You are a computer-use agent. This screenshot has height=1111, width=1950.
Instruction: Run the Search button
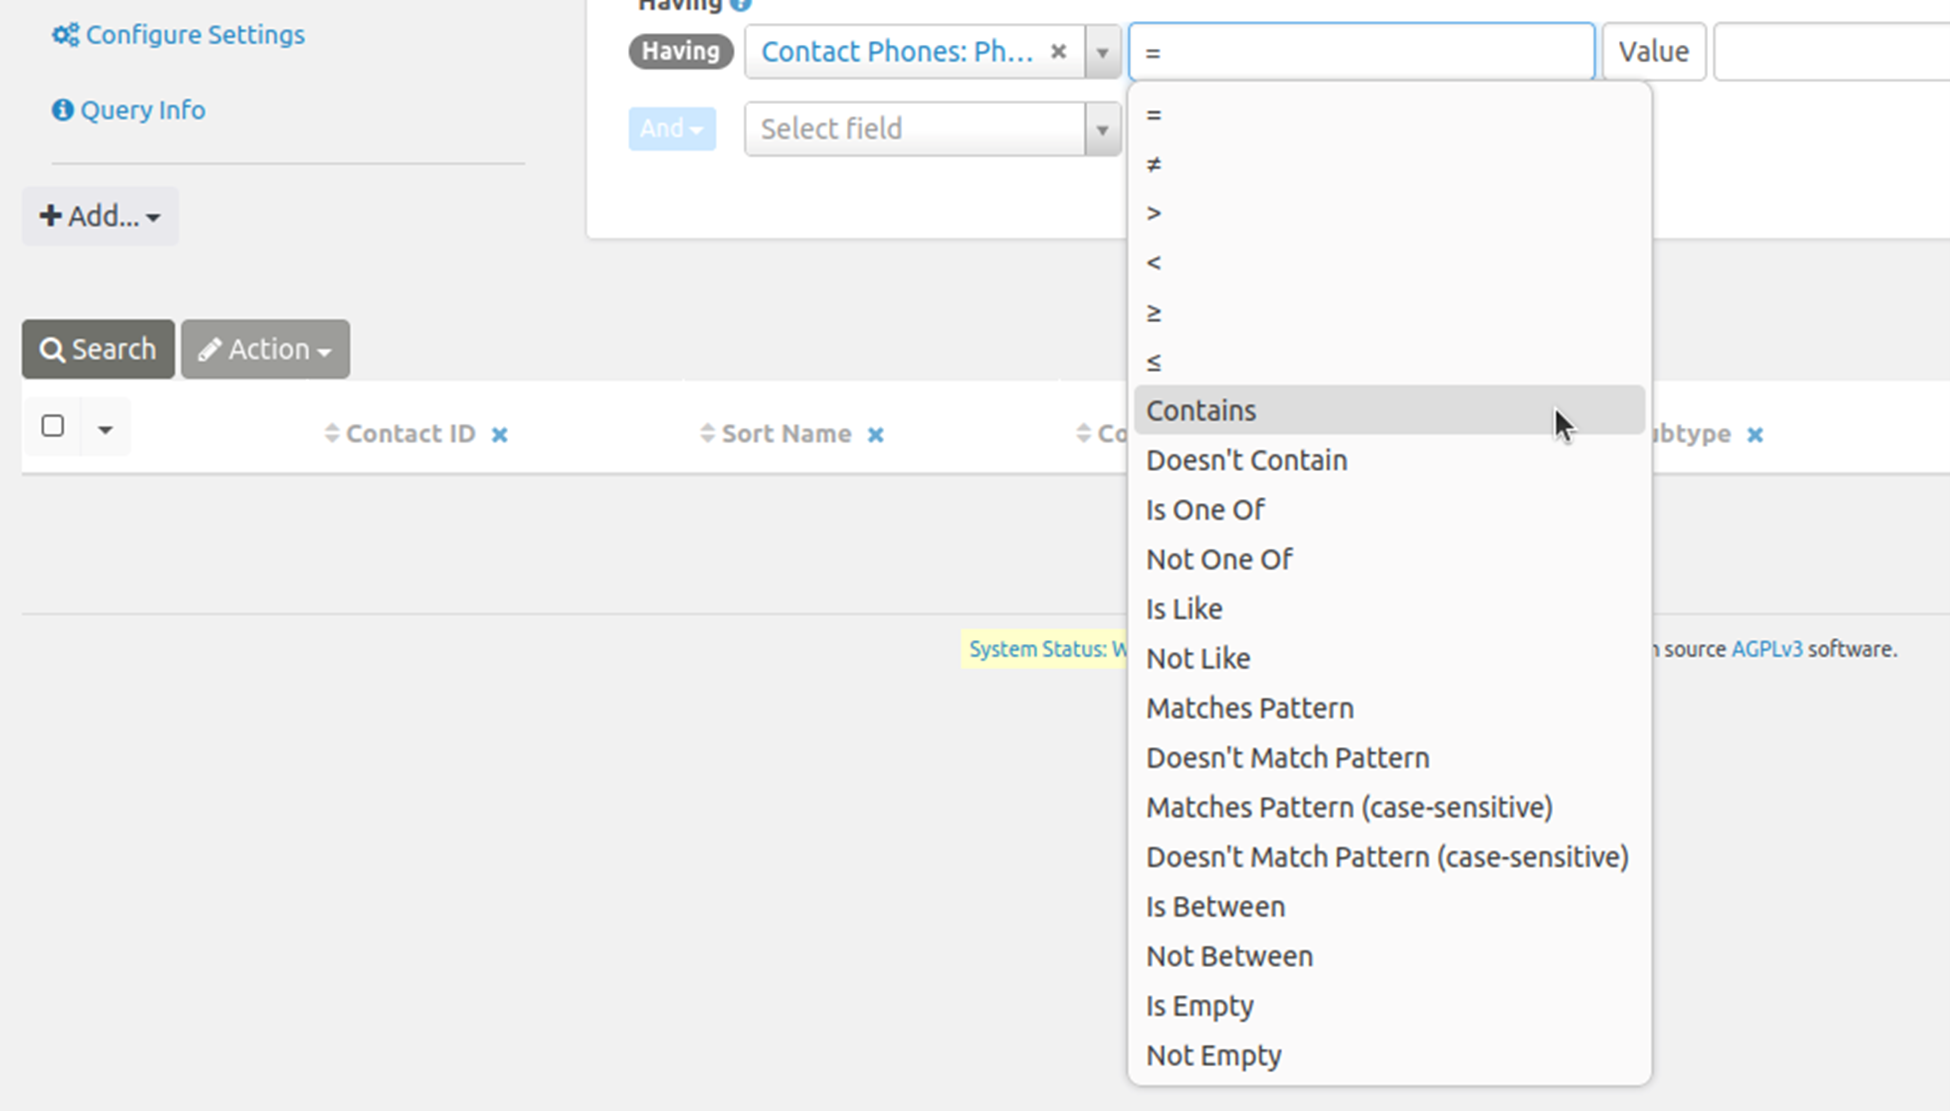[x=98, y=349]
